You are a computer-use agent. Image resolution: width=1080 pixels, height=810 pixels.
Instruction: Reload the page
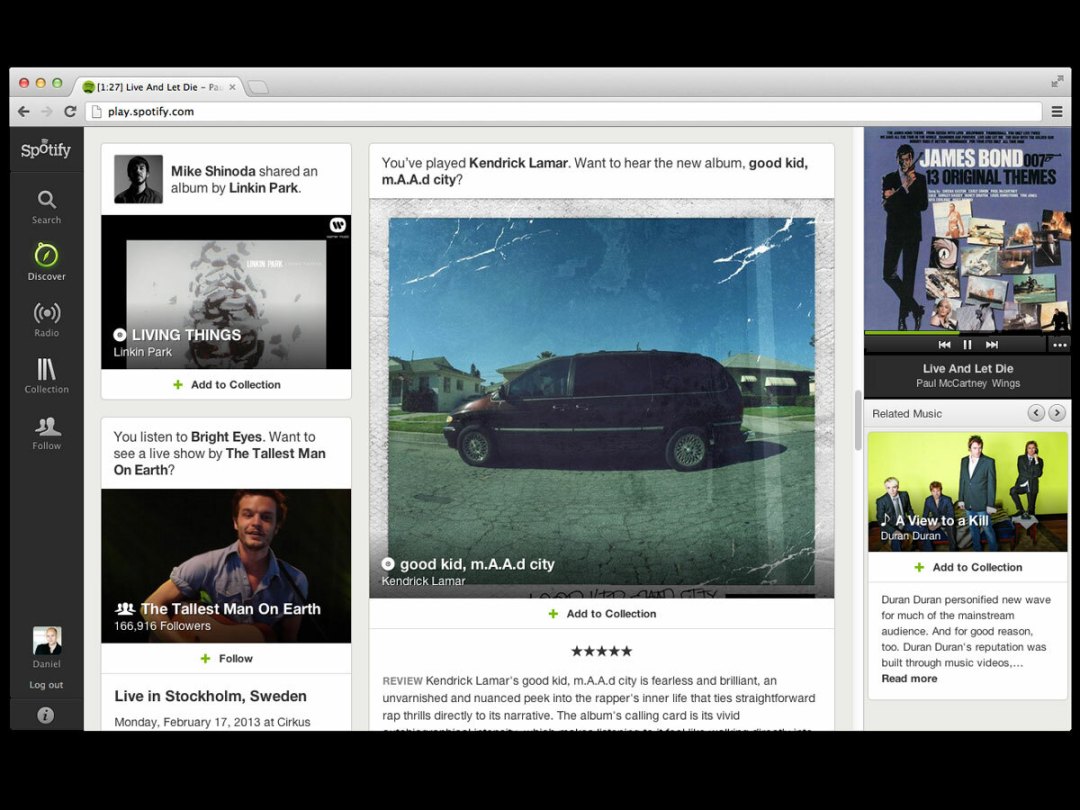(x=70, y=112)
